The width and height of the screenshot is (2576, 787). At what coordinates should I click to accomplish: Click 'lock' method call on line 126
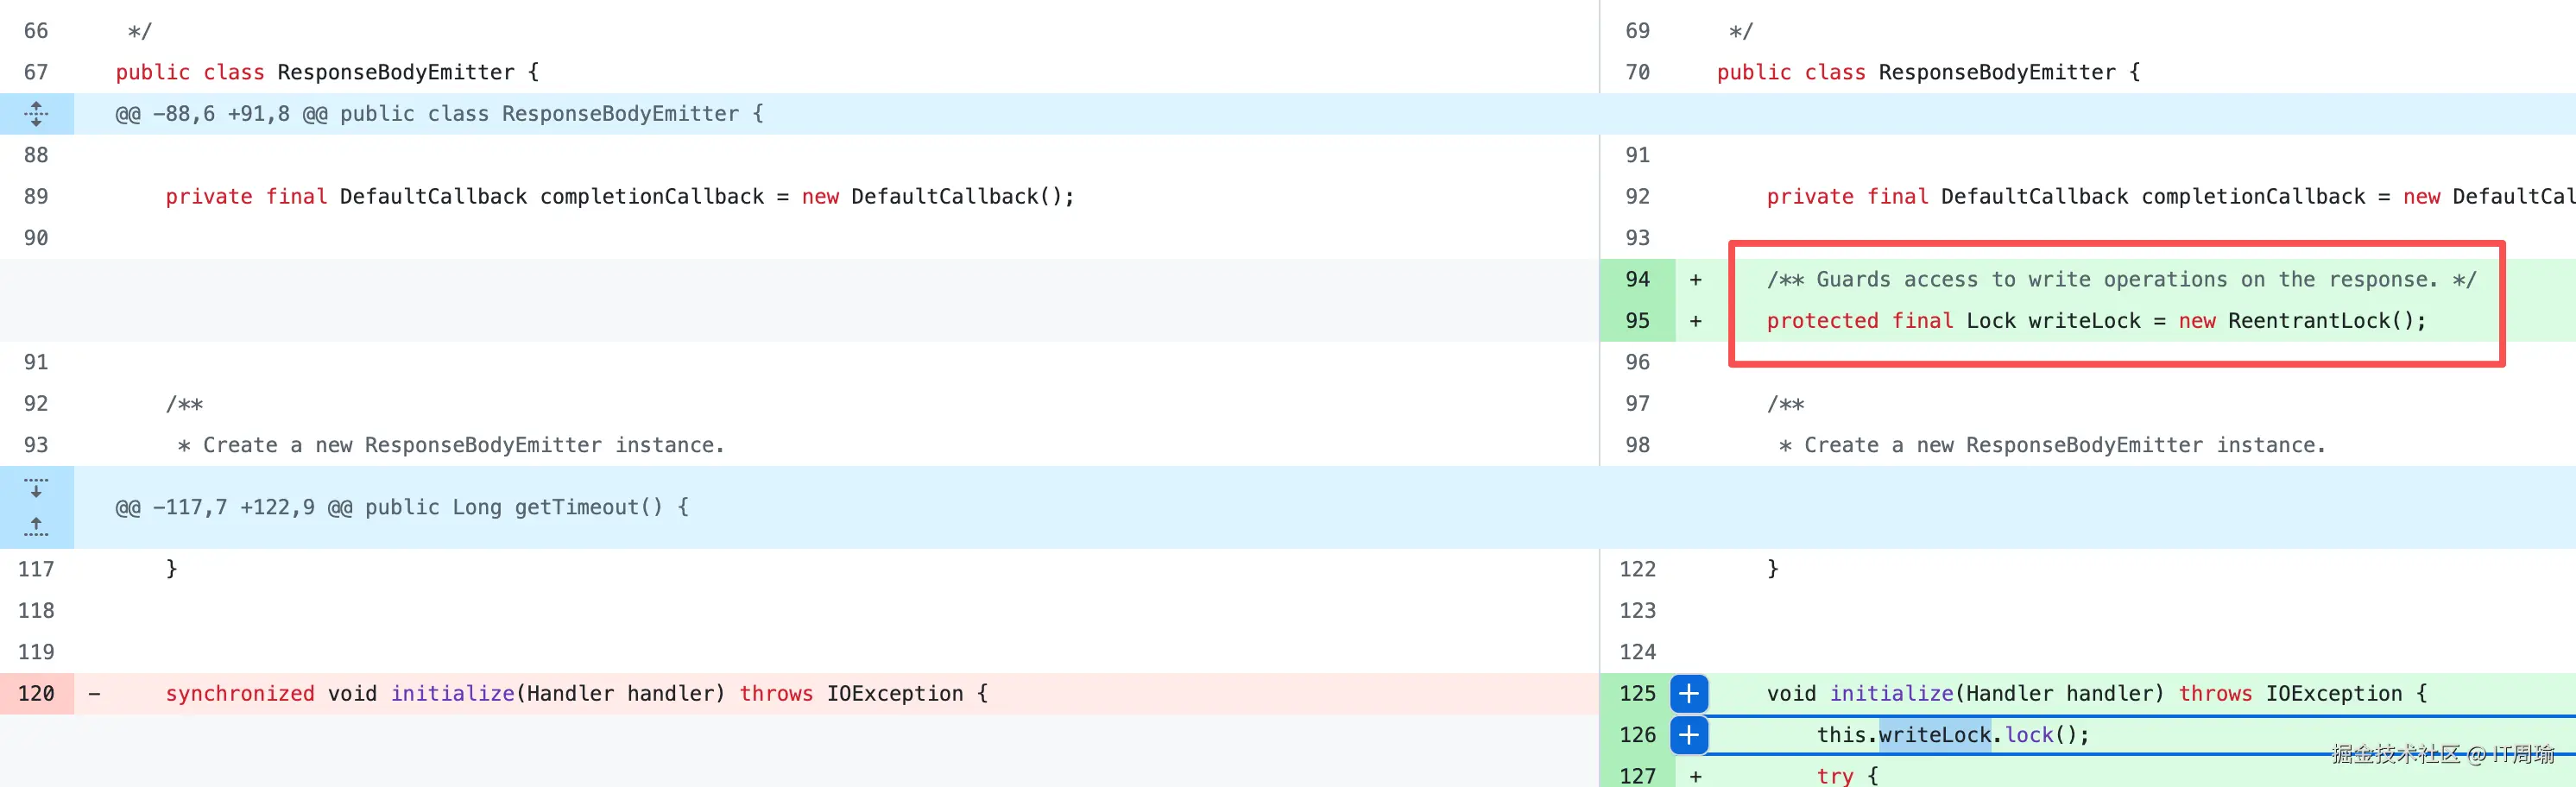(x=2029, y=735)
